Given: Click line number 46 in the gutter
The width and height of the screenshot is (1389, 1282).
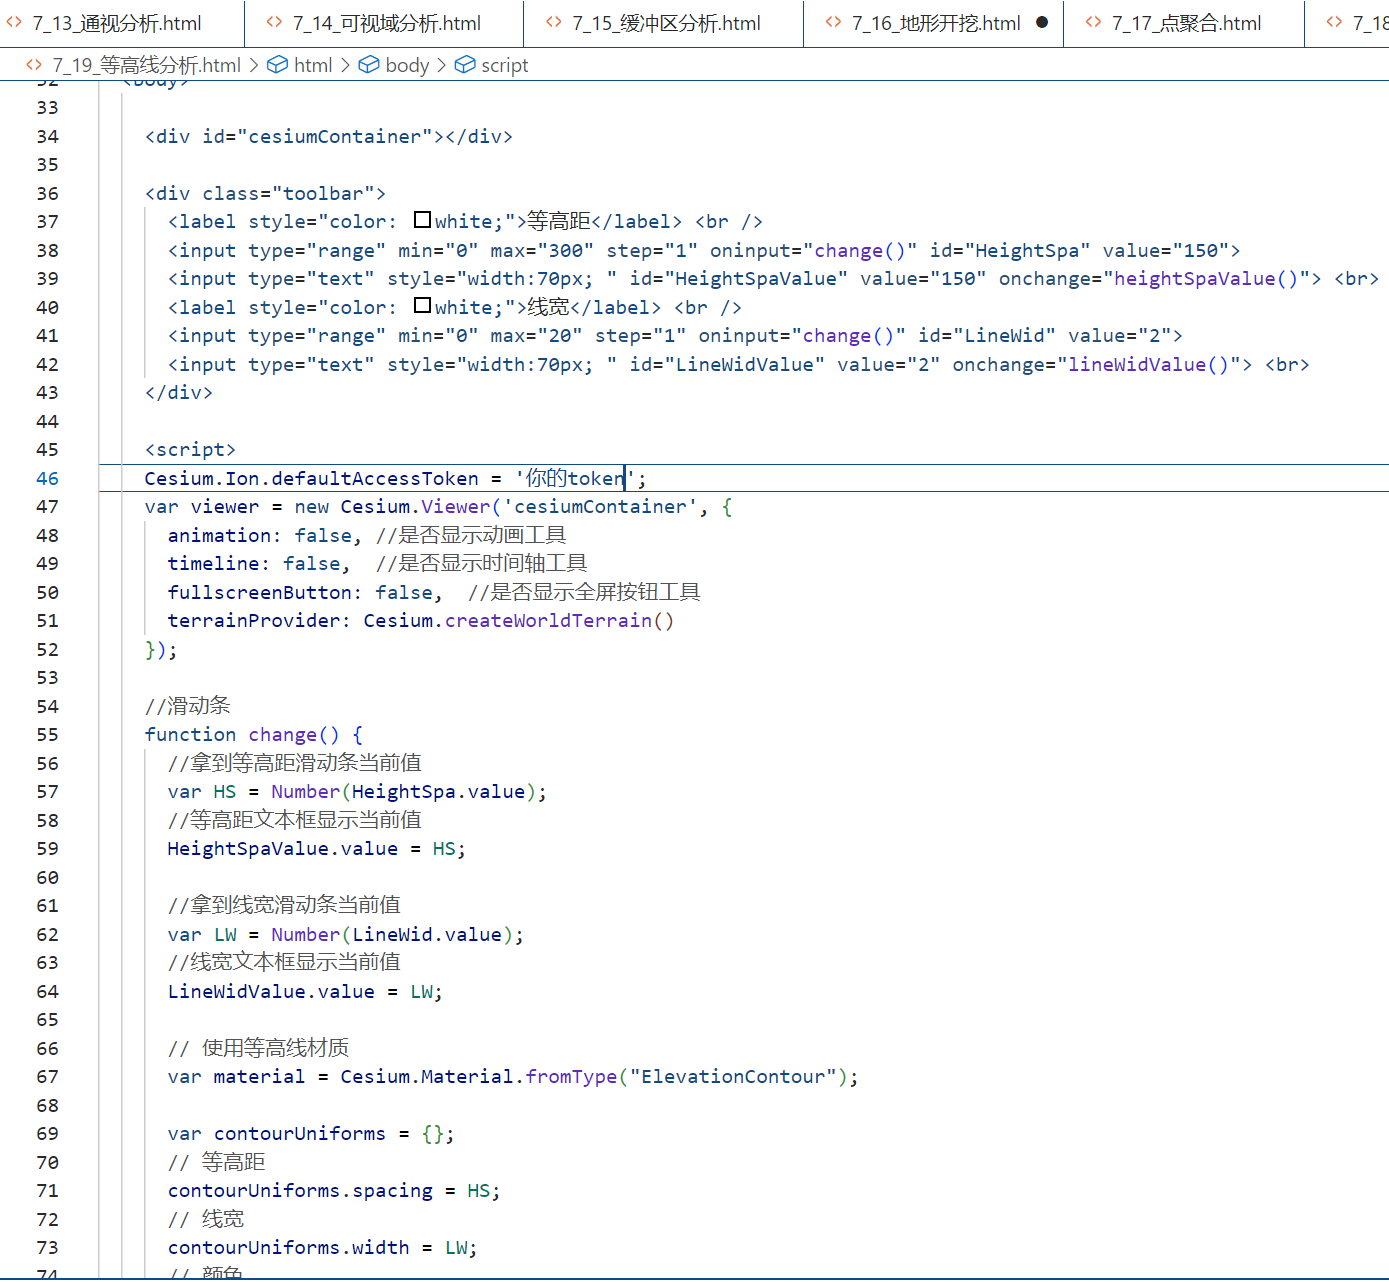Looking at the screenshot, I should (47, 479).
